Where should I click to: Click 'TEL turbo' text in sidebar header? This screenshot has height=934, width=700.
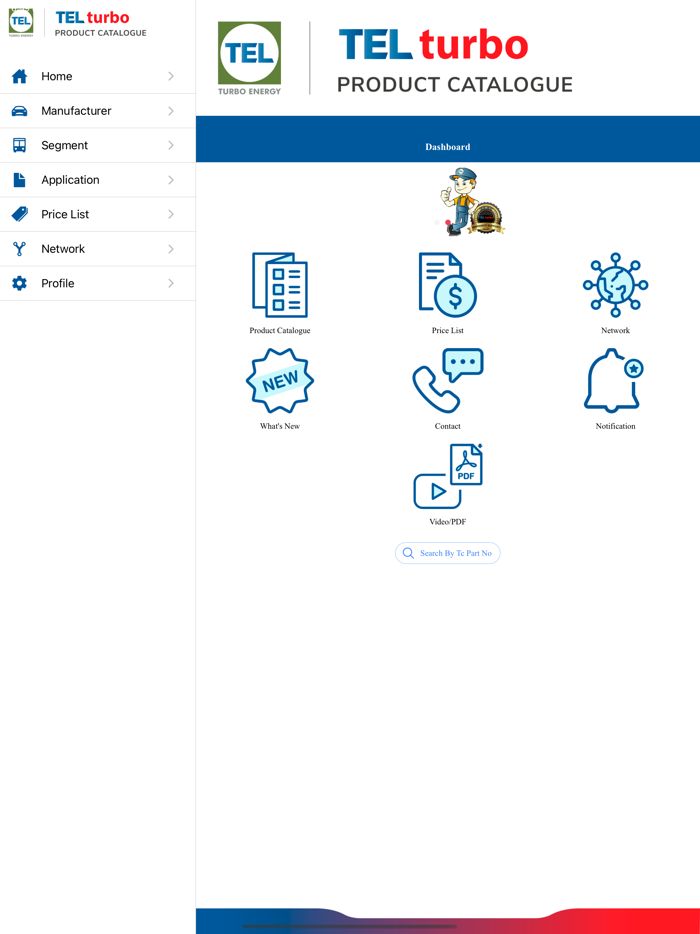point(92,17)
